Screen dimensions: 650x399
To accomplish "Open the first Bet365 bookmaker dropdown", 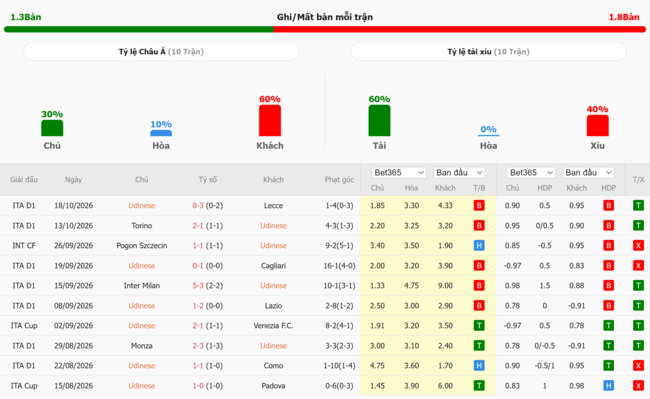I will pos(399,172).
